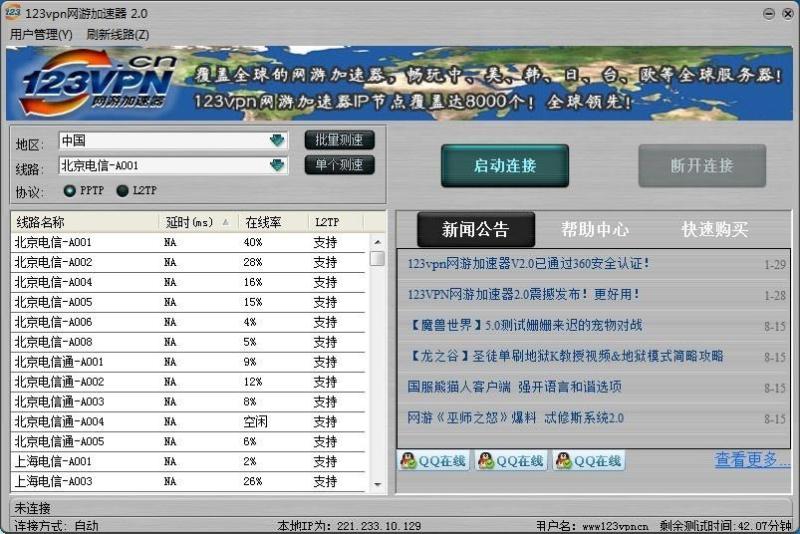The image size is (800, 534).
Task: Click the route list scrollbar thumb
Action: 377,259
